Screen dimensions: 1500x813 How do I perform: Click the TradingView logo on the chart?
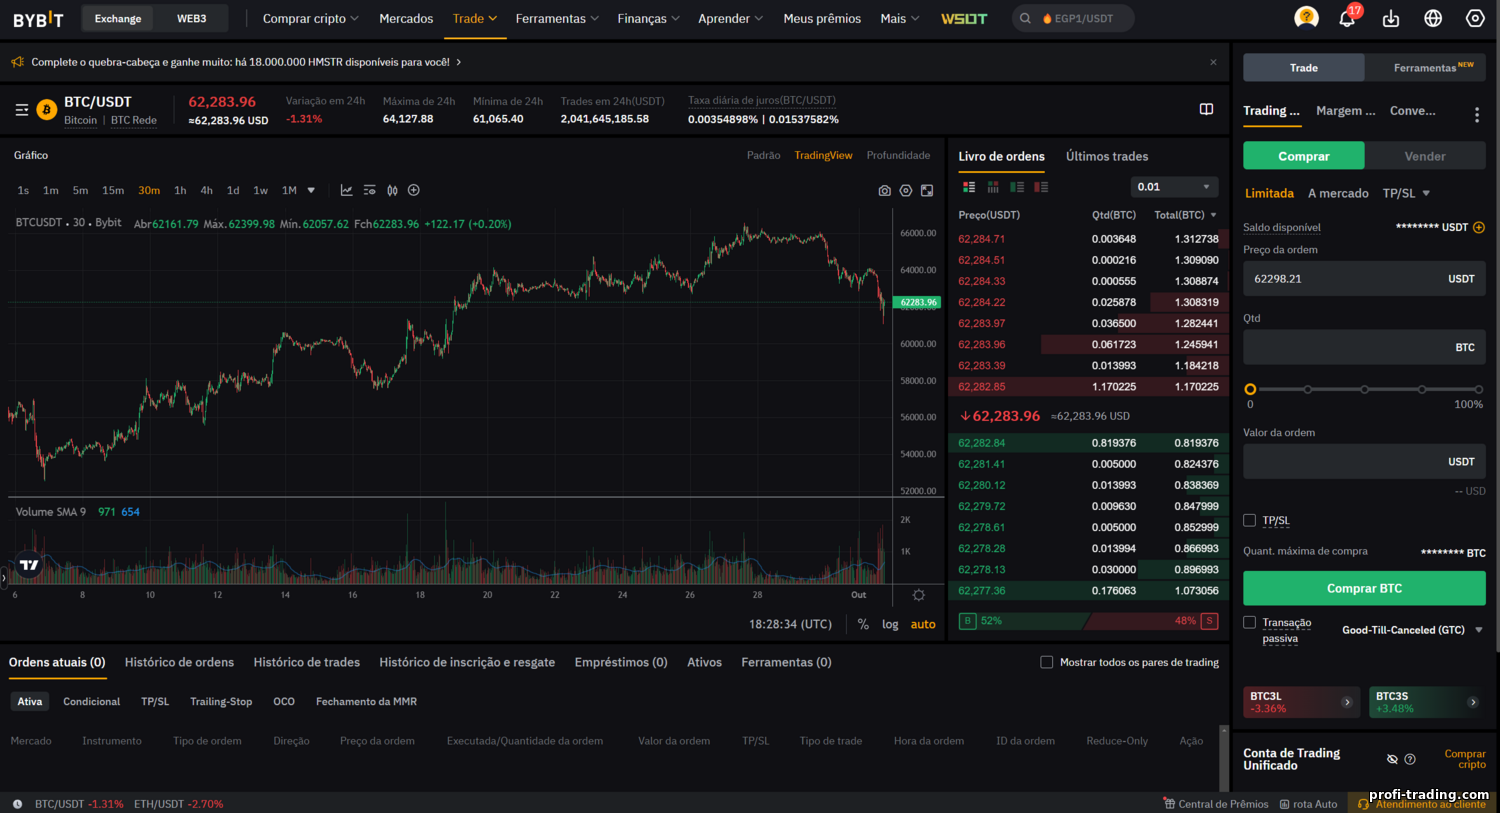[x=29, y=565]
